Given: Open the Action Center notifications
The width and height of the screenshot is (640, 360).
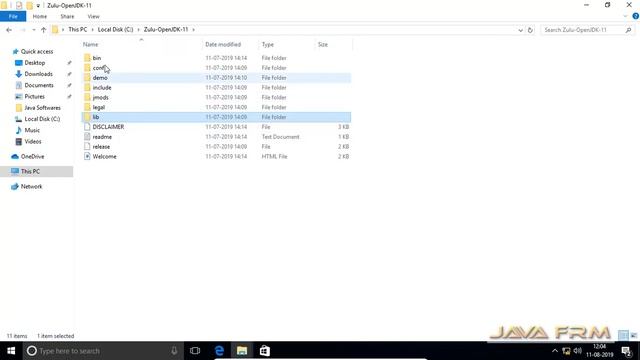Looking at the screenshot, I should coord(627,351).
